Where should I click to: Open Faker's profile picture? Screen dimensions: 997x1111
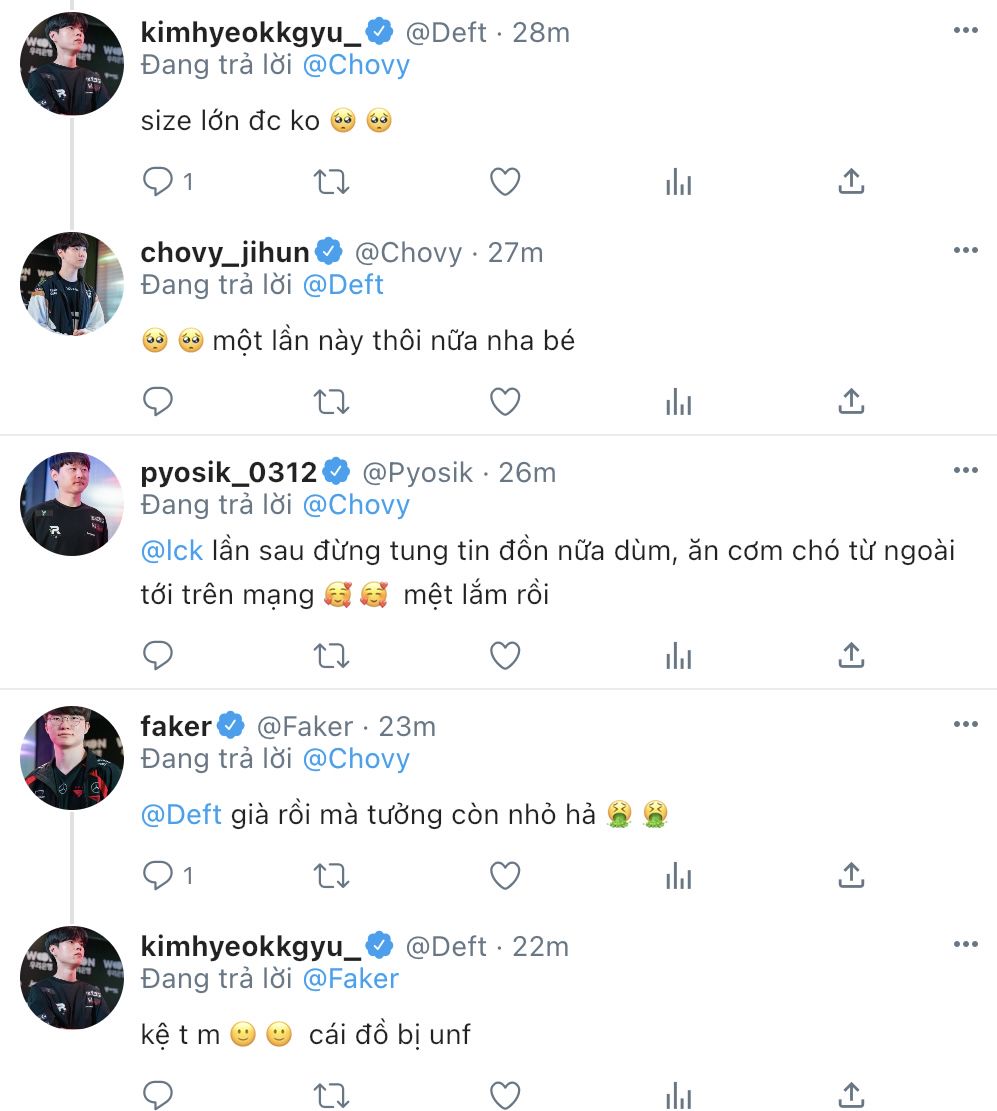tap(72, 757)
